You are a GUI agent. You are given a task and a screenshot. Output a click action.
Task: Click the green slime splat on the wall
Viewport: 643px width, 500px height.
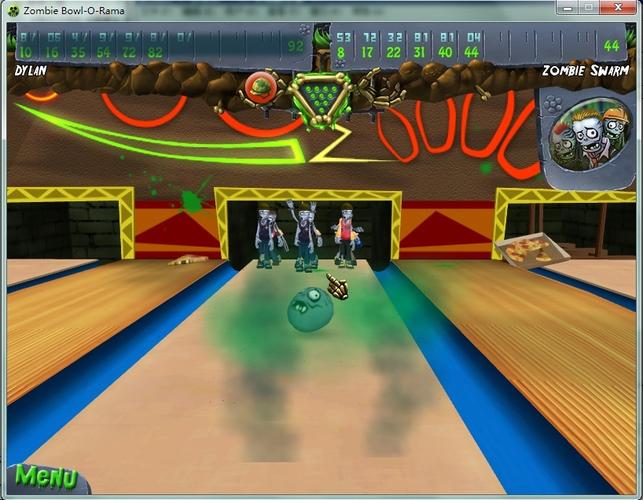[190, 200]
